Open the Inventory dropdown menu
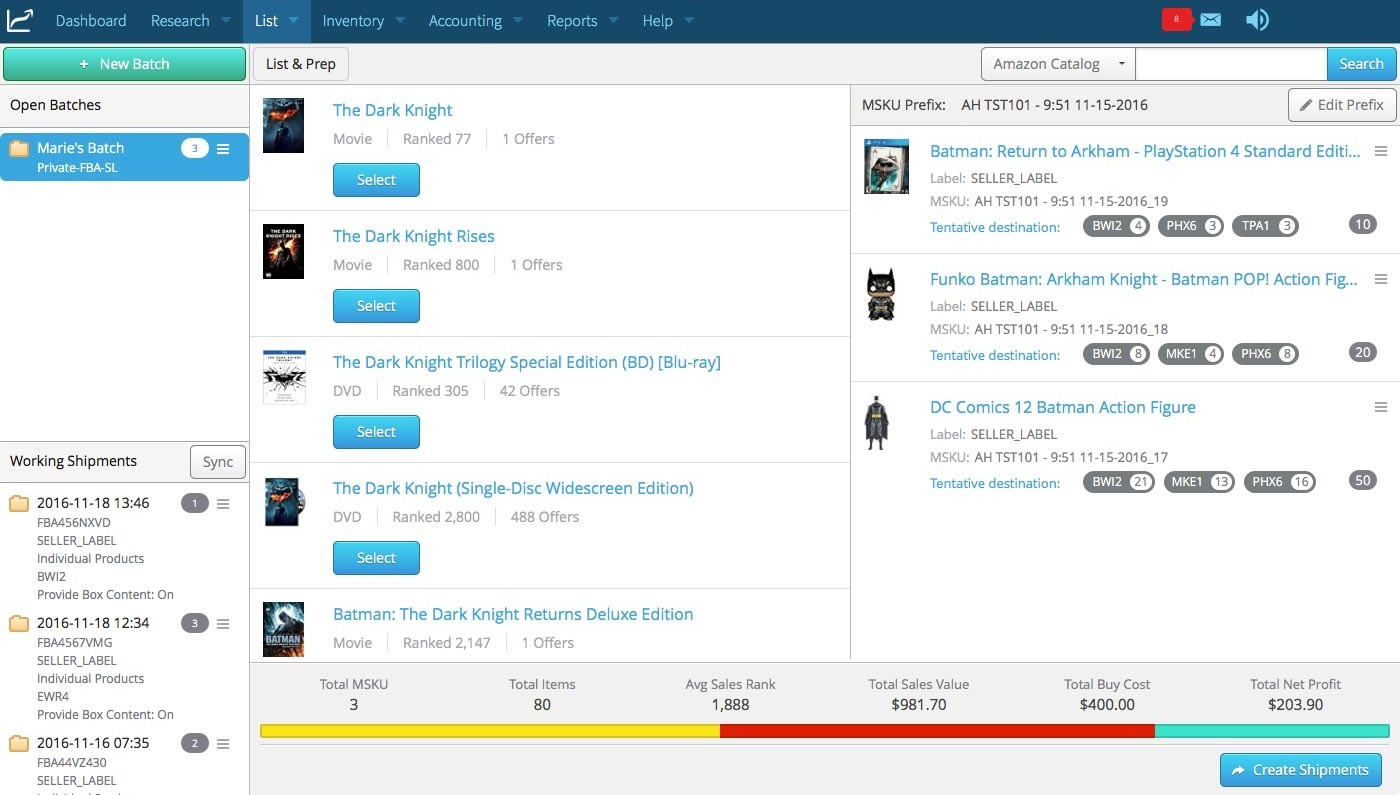The width and height of the screenshot is (1400, 795). [x=363, y=20]
